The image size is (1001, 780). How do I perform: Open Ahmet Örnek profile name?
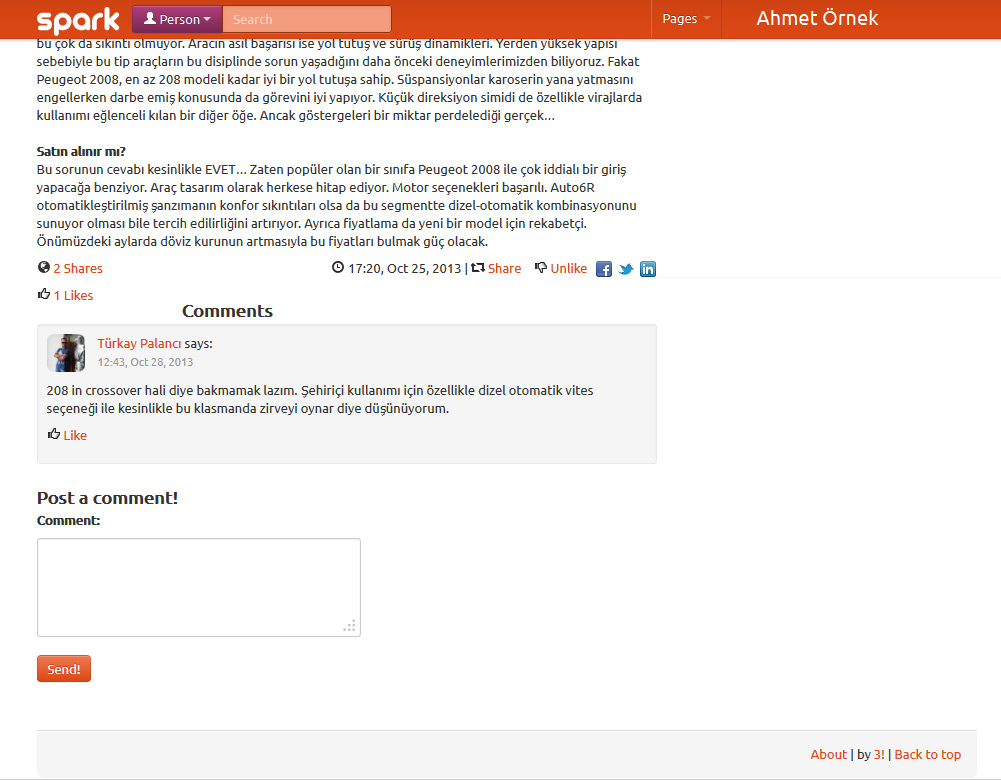817,18
